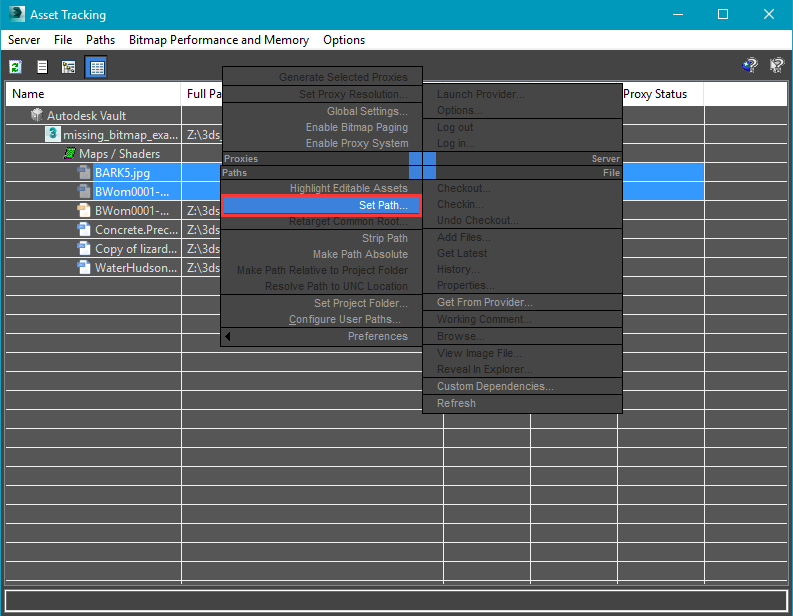Viewport: 793px width, 616px height.
Task: Click the 3ds Max app icon in title bar
Action: [16, 14]
